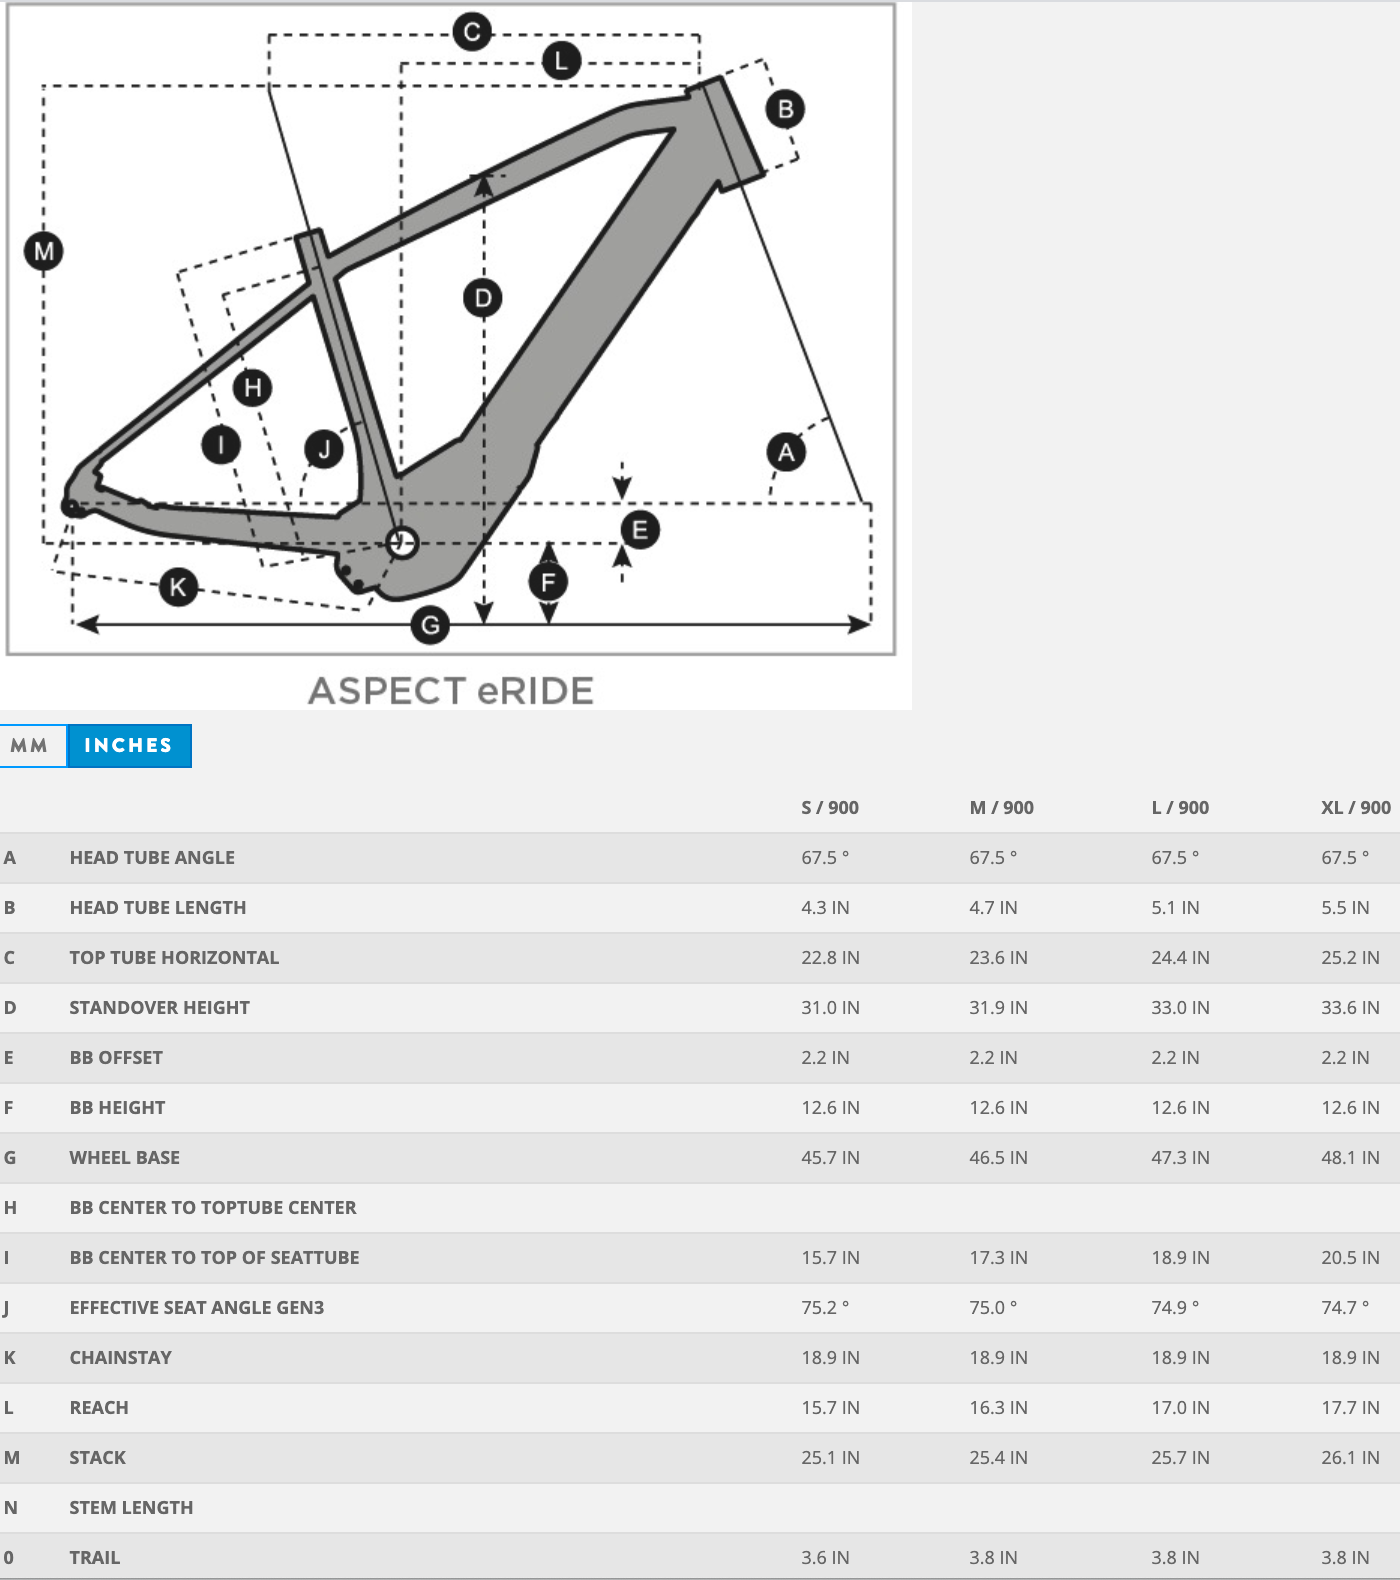
Task: Click the 3.6 IN trail value
Action: [825, 1558]
